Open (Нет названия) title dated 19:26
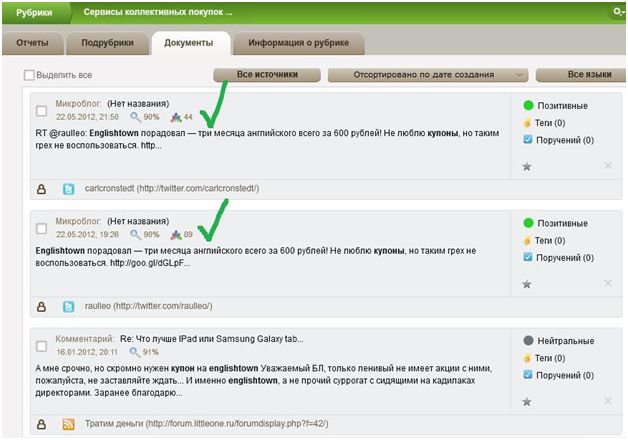 pyautogui.click(x=138, y=221)
